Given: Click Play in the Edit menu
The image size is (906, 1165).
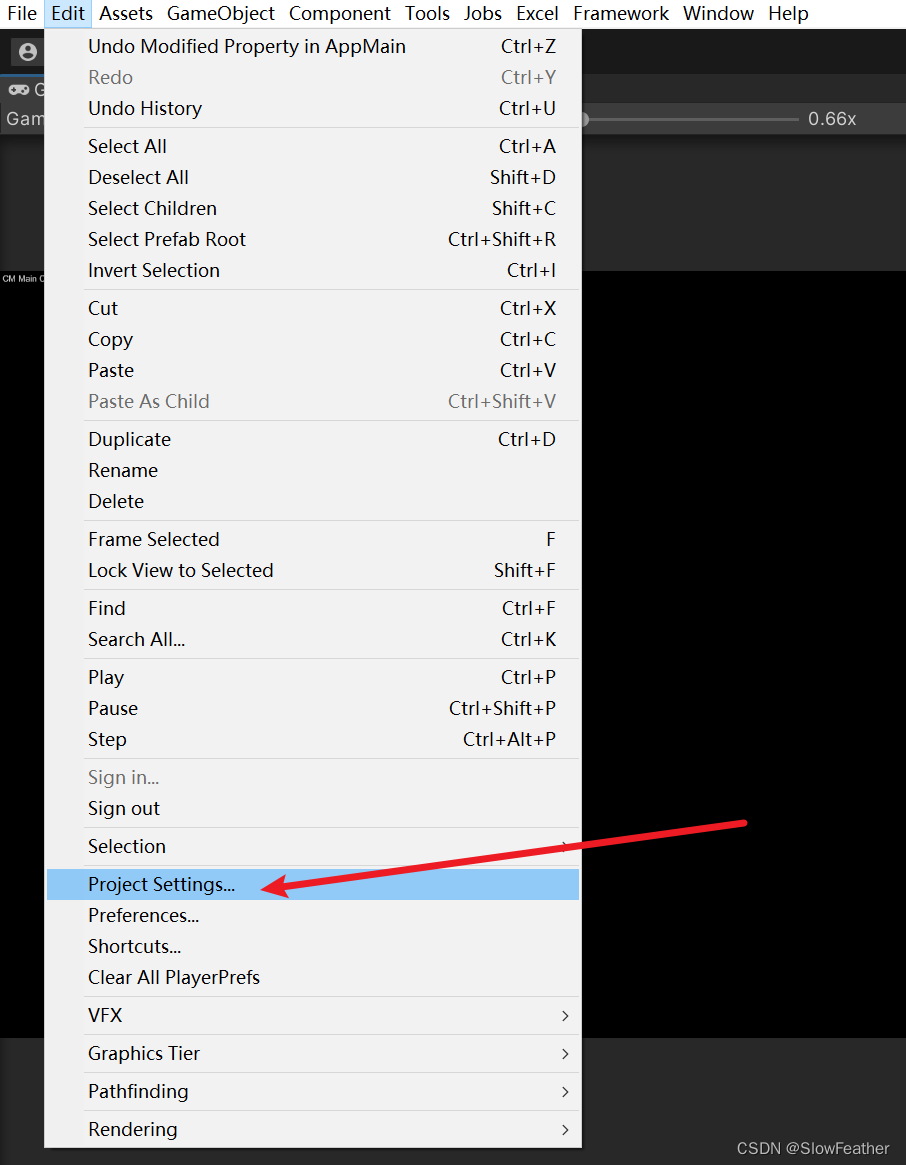Looking at the screenshot, I should (106, 677).
